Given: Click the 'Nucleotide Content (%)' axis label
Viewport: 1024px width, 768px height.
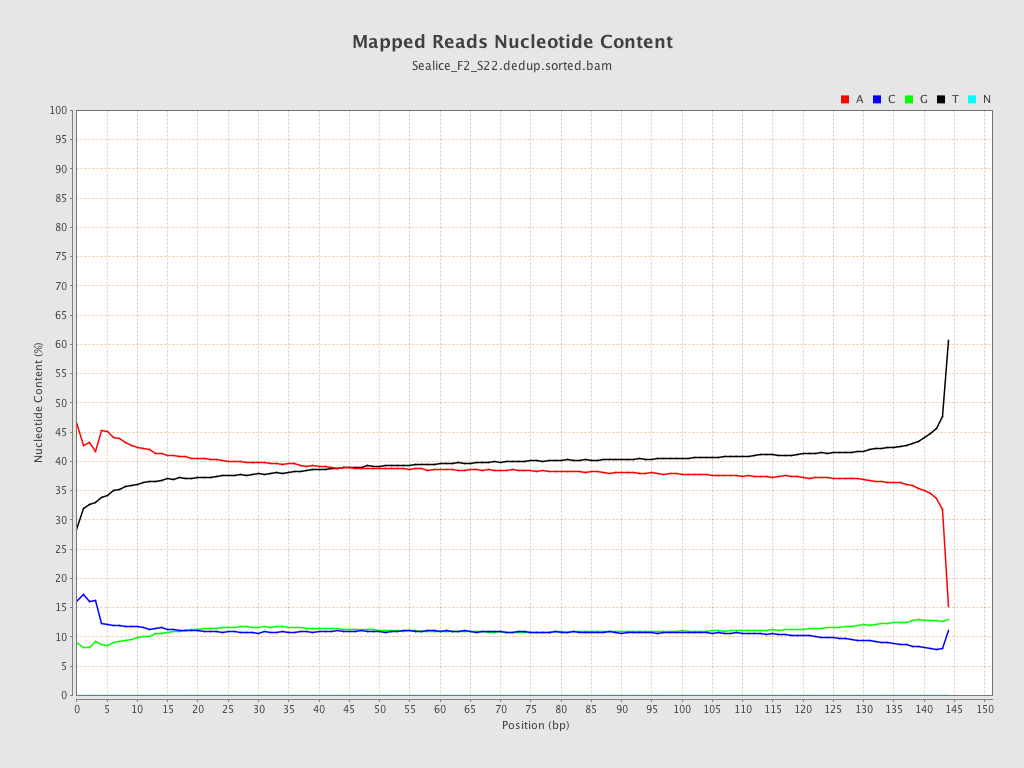Looking at the screenshot, I should [x=39, y=403].
